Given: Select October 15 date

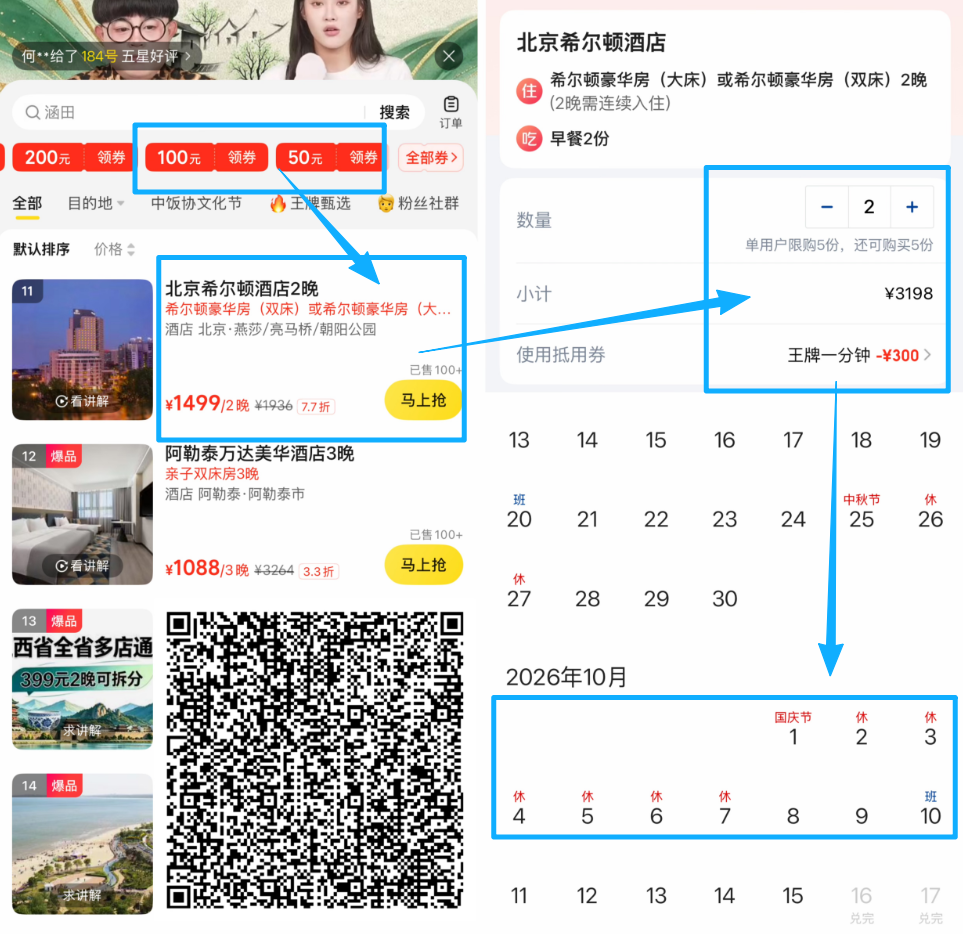Looking at the screenshot, I should pyautogui.click(x=793, y=896).
